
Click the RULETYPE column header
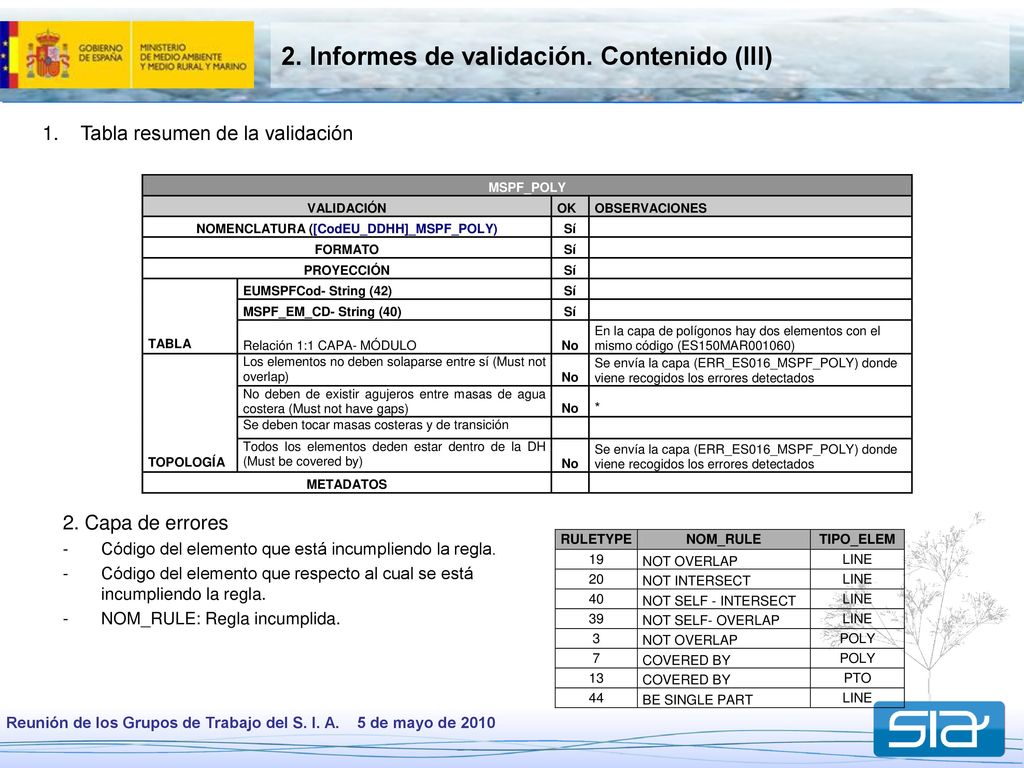(596, 539)
